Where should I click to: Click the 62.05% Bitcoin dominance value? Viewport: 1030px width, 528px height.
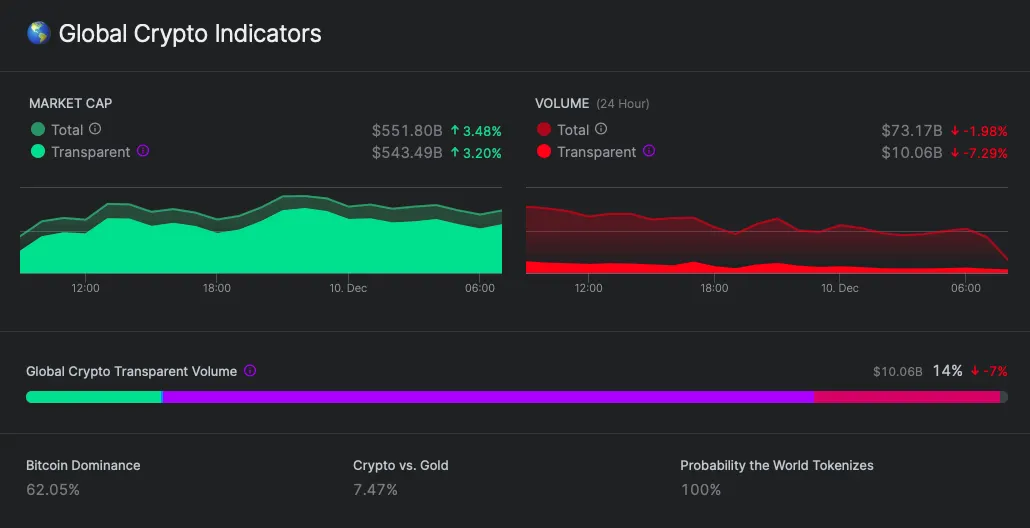pos(53,490)
